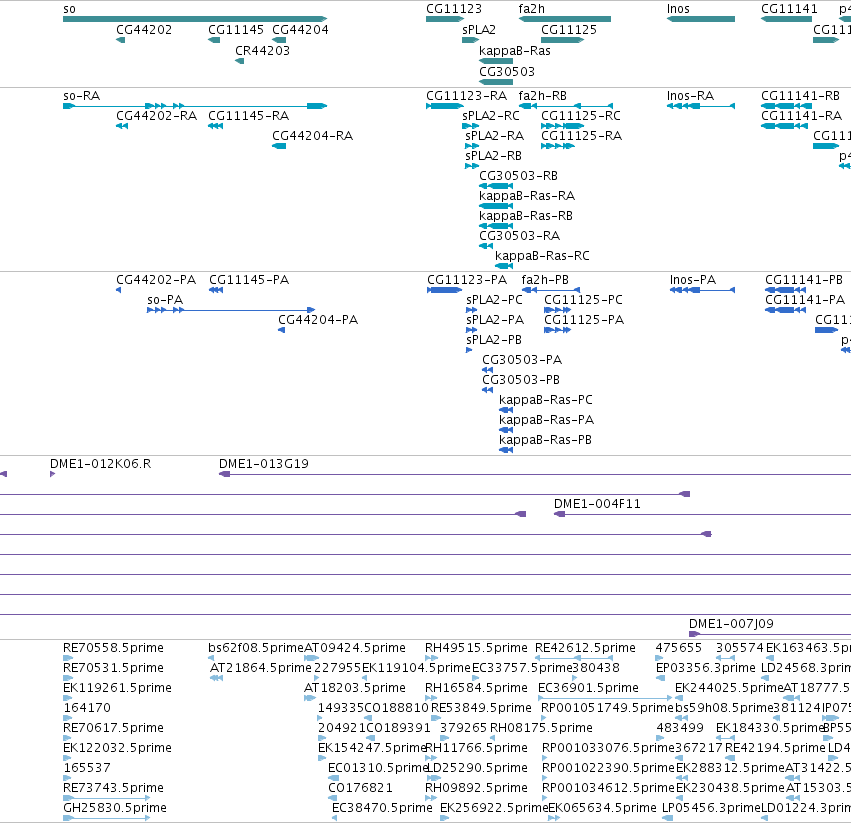Screen dimensions: 851x823
Task: Click the CG11125 gene label
Action: tap(569, 30)
